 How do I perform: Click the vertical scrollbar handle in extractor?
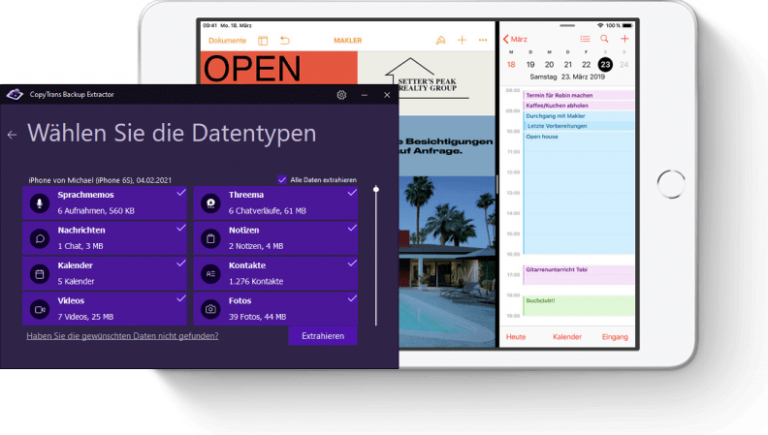(376, 189)
